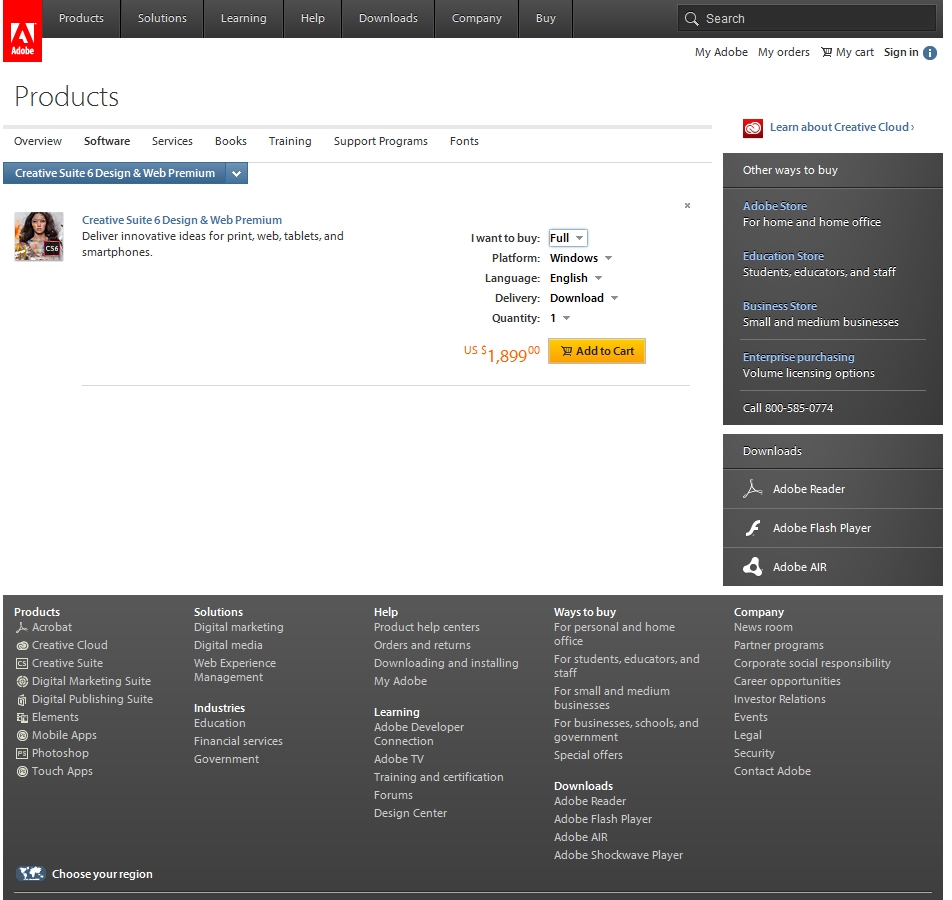Screen dimensions: 952x900
Task: Open the 'I want to buy' Full dropdown
Action: click(568, 238)
